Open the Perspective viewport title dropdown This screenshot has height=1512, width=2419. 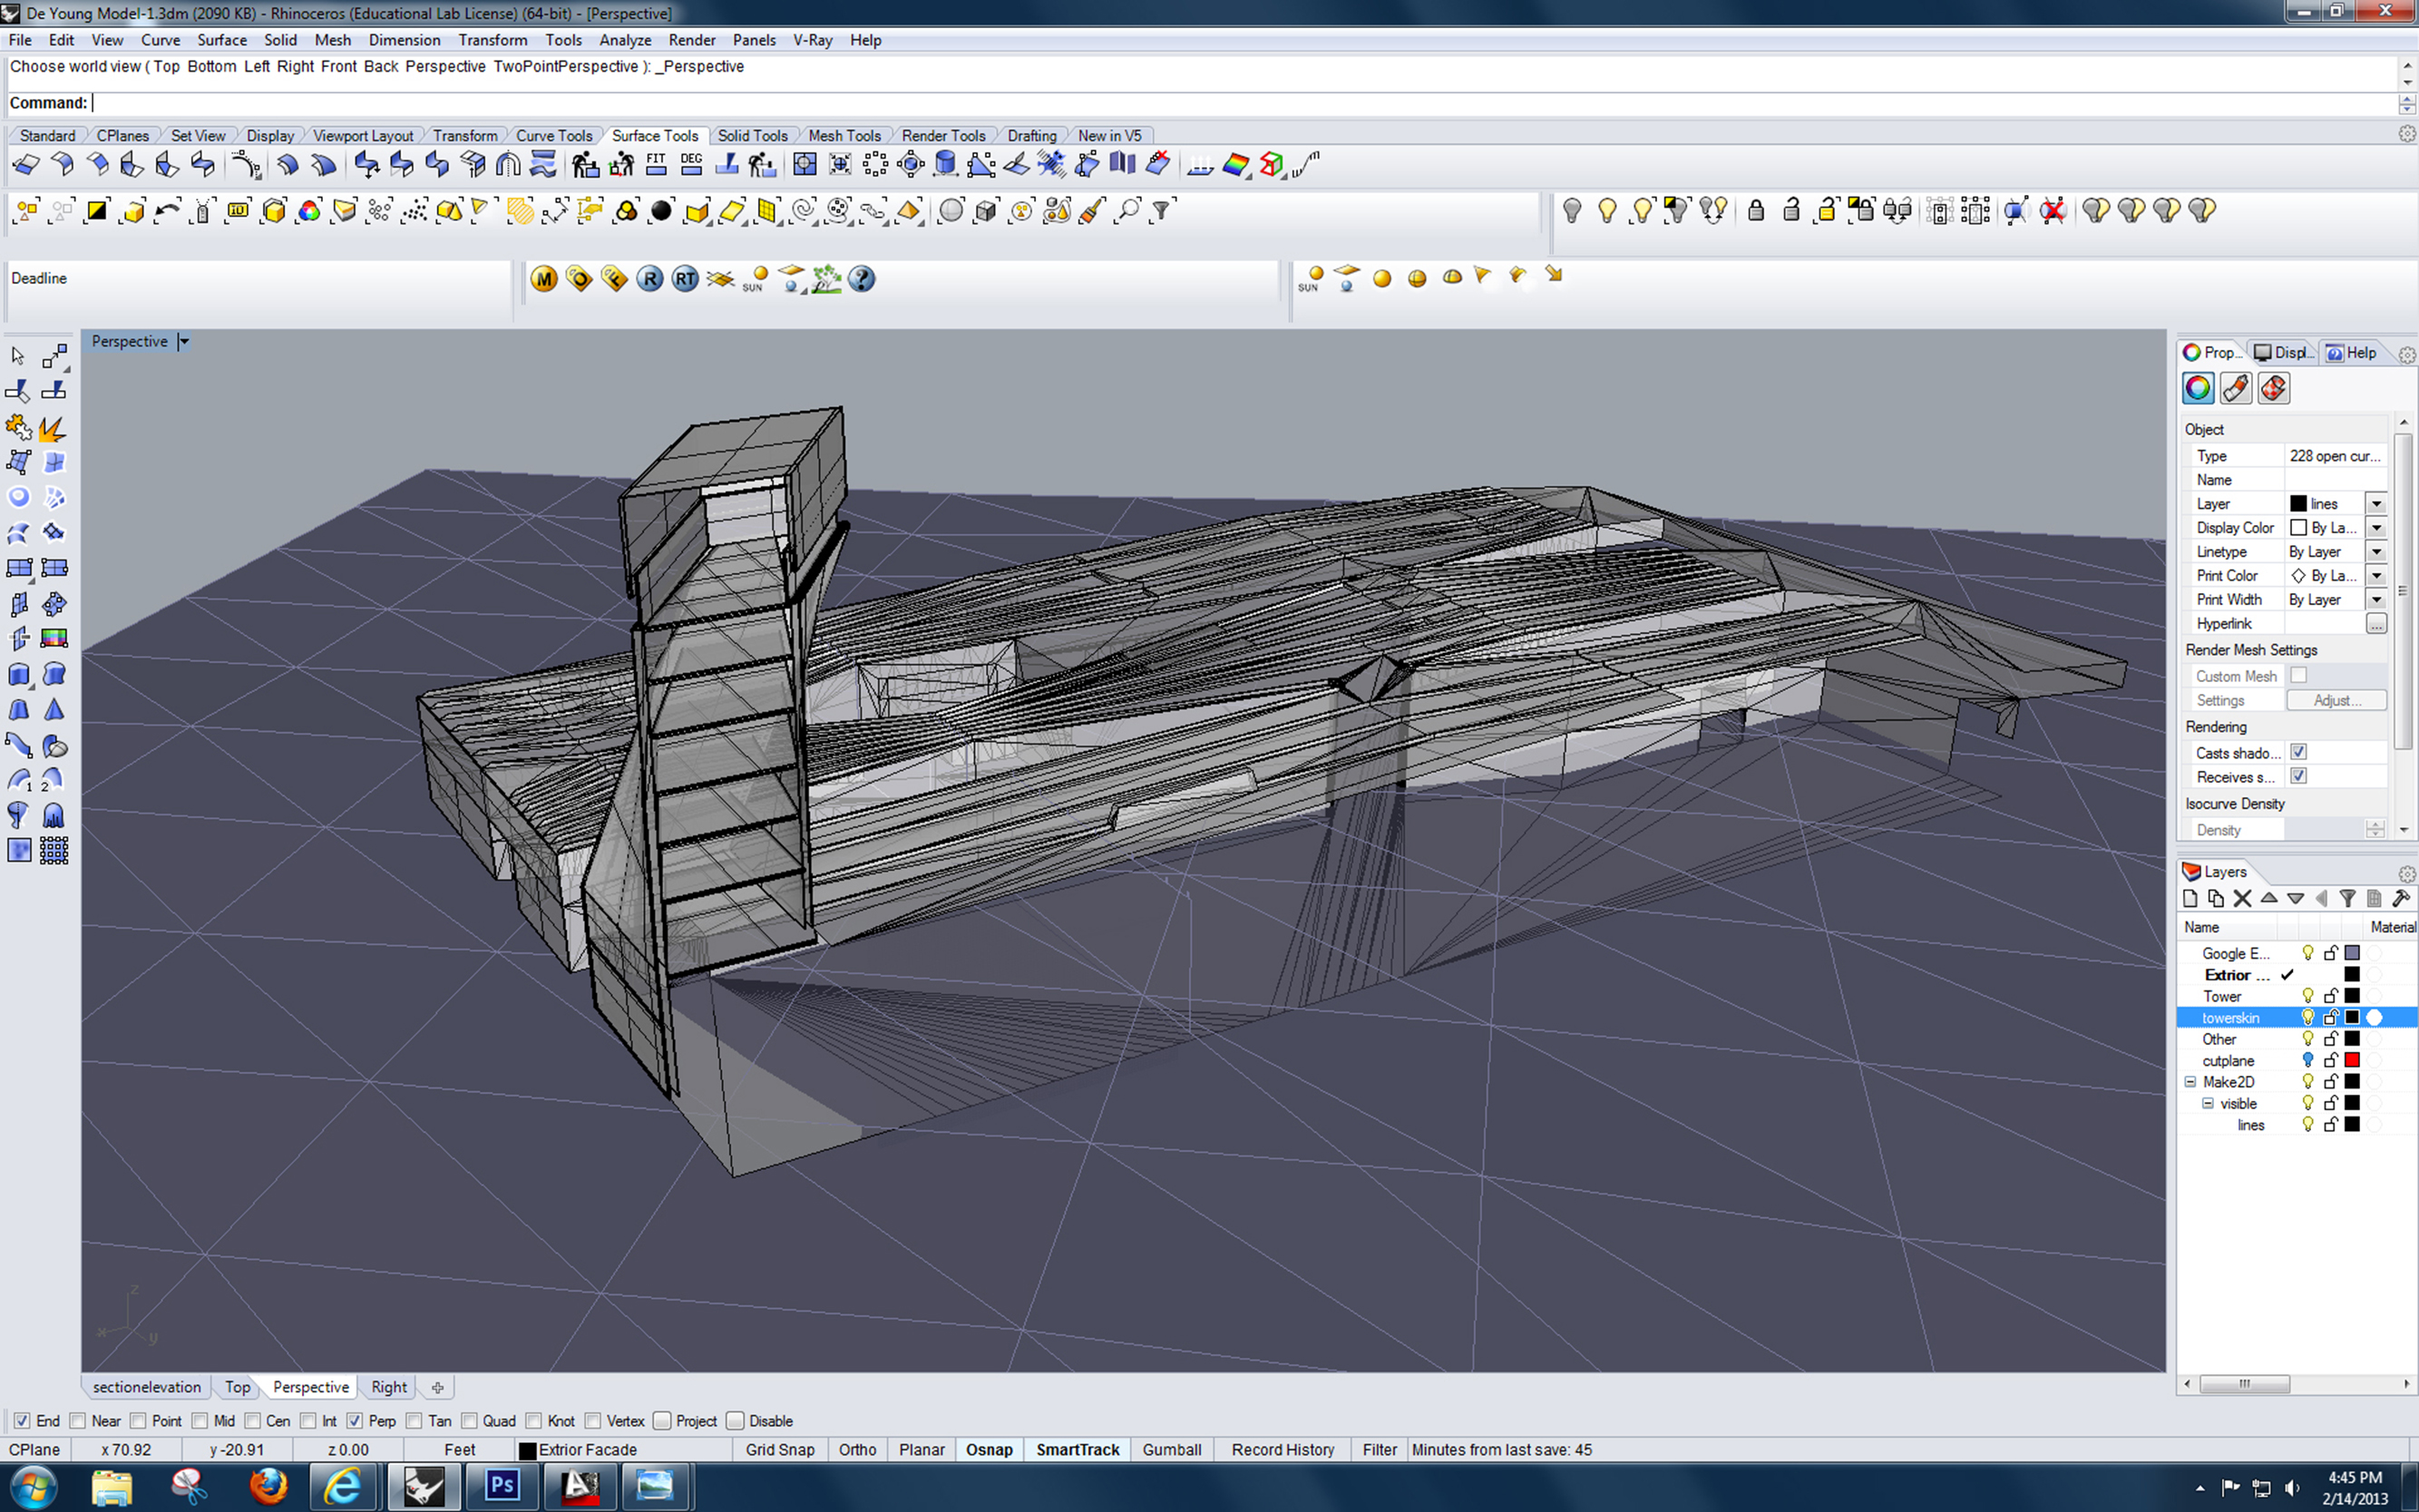coord(184,342)
